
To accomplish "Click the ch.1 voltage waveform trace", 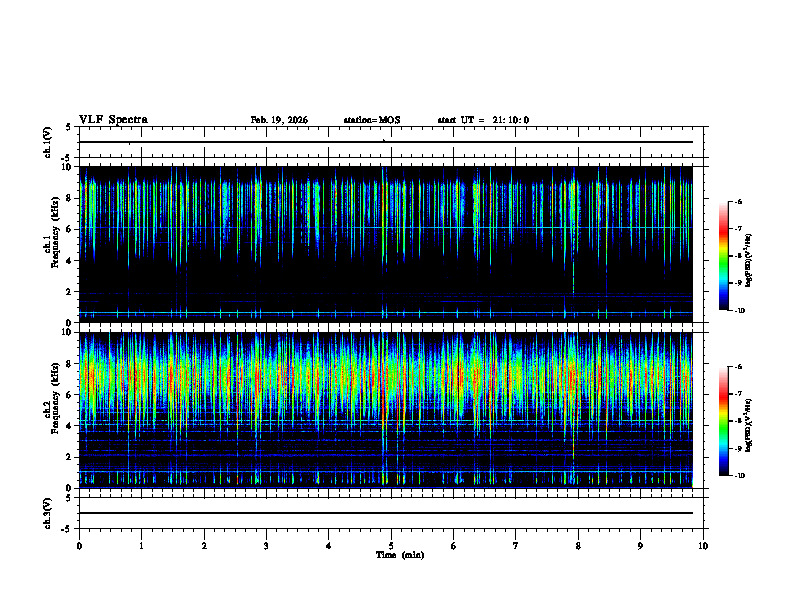I will [x=386, y=142].
